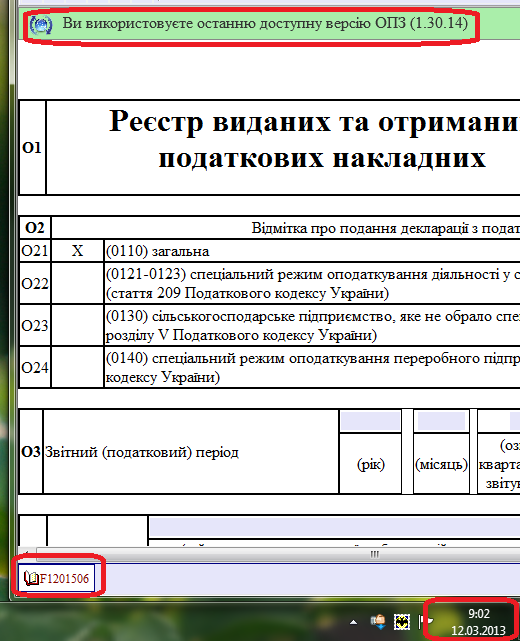
Task: Click the date 12.03.2013 in taskbar
Action: pos(478,630)
